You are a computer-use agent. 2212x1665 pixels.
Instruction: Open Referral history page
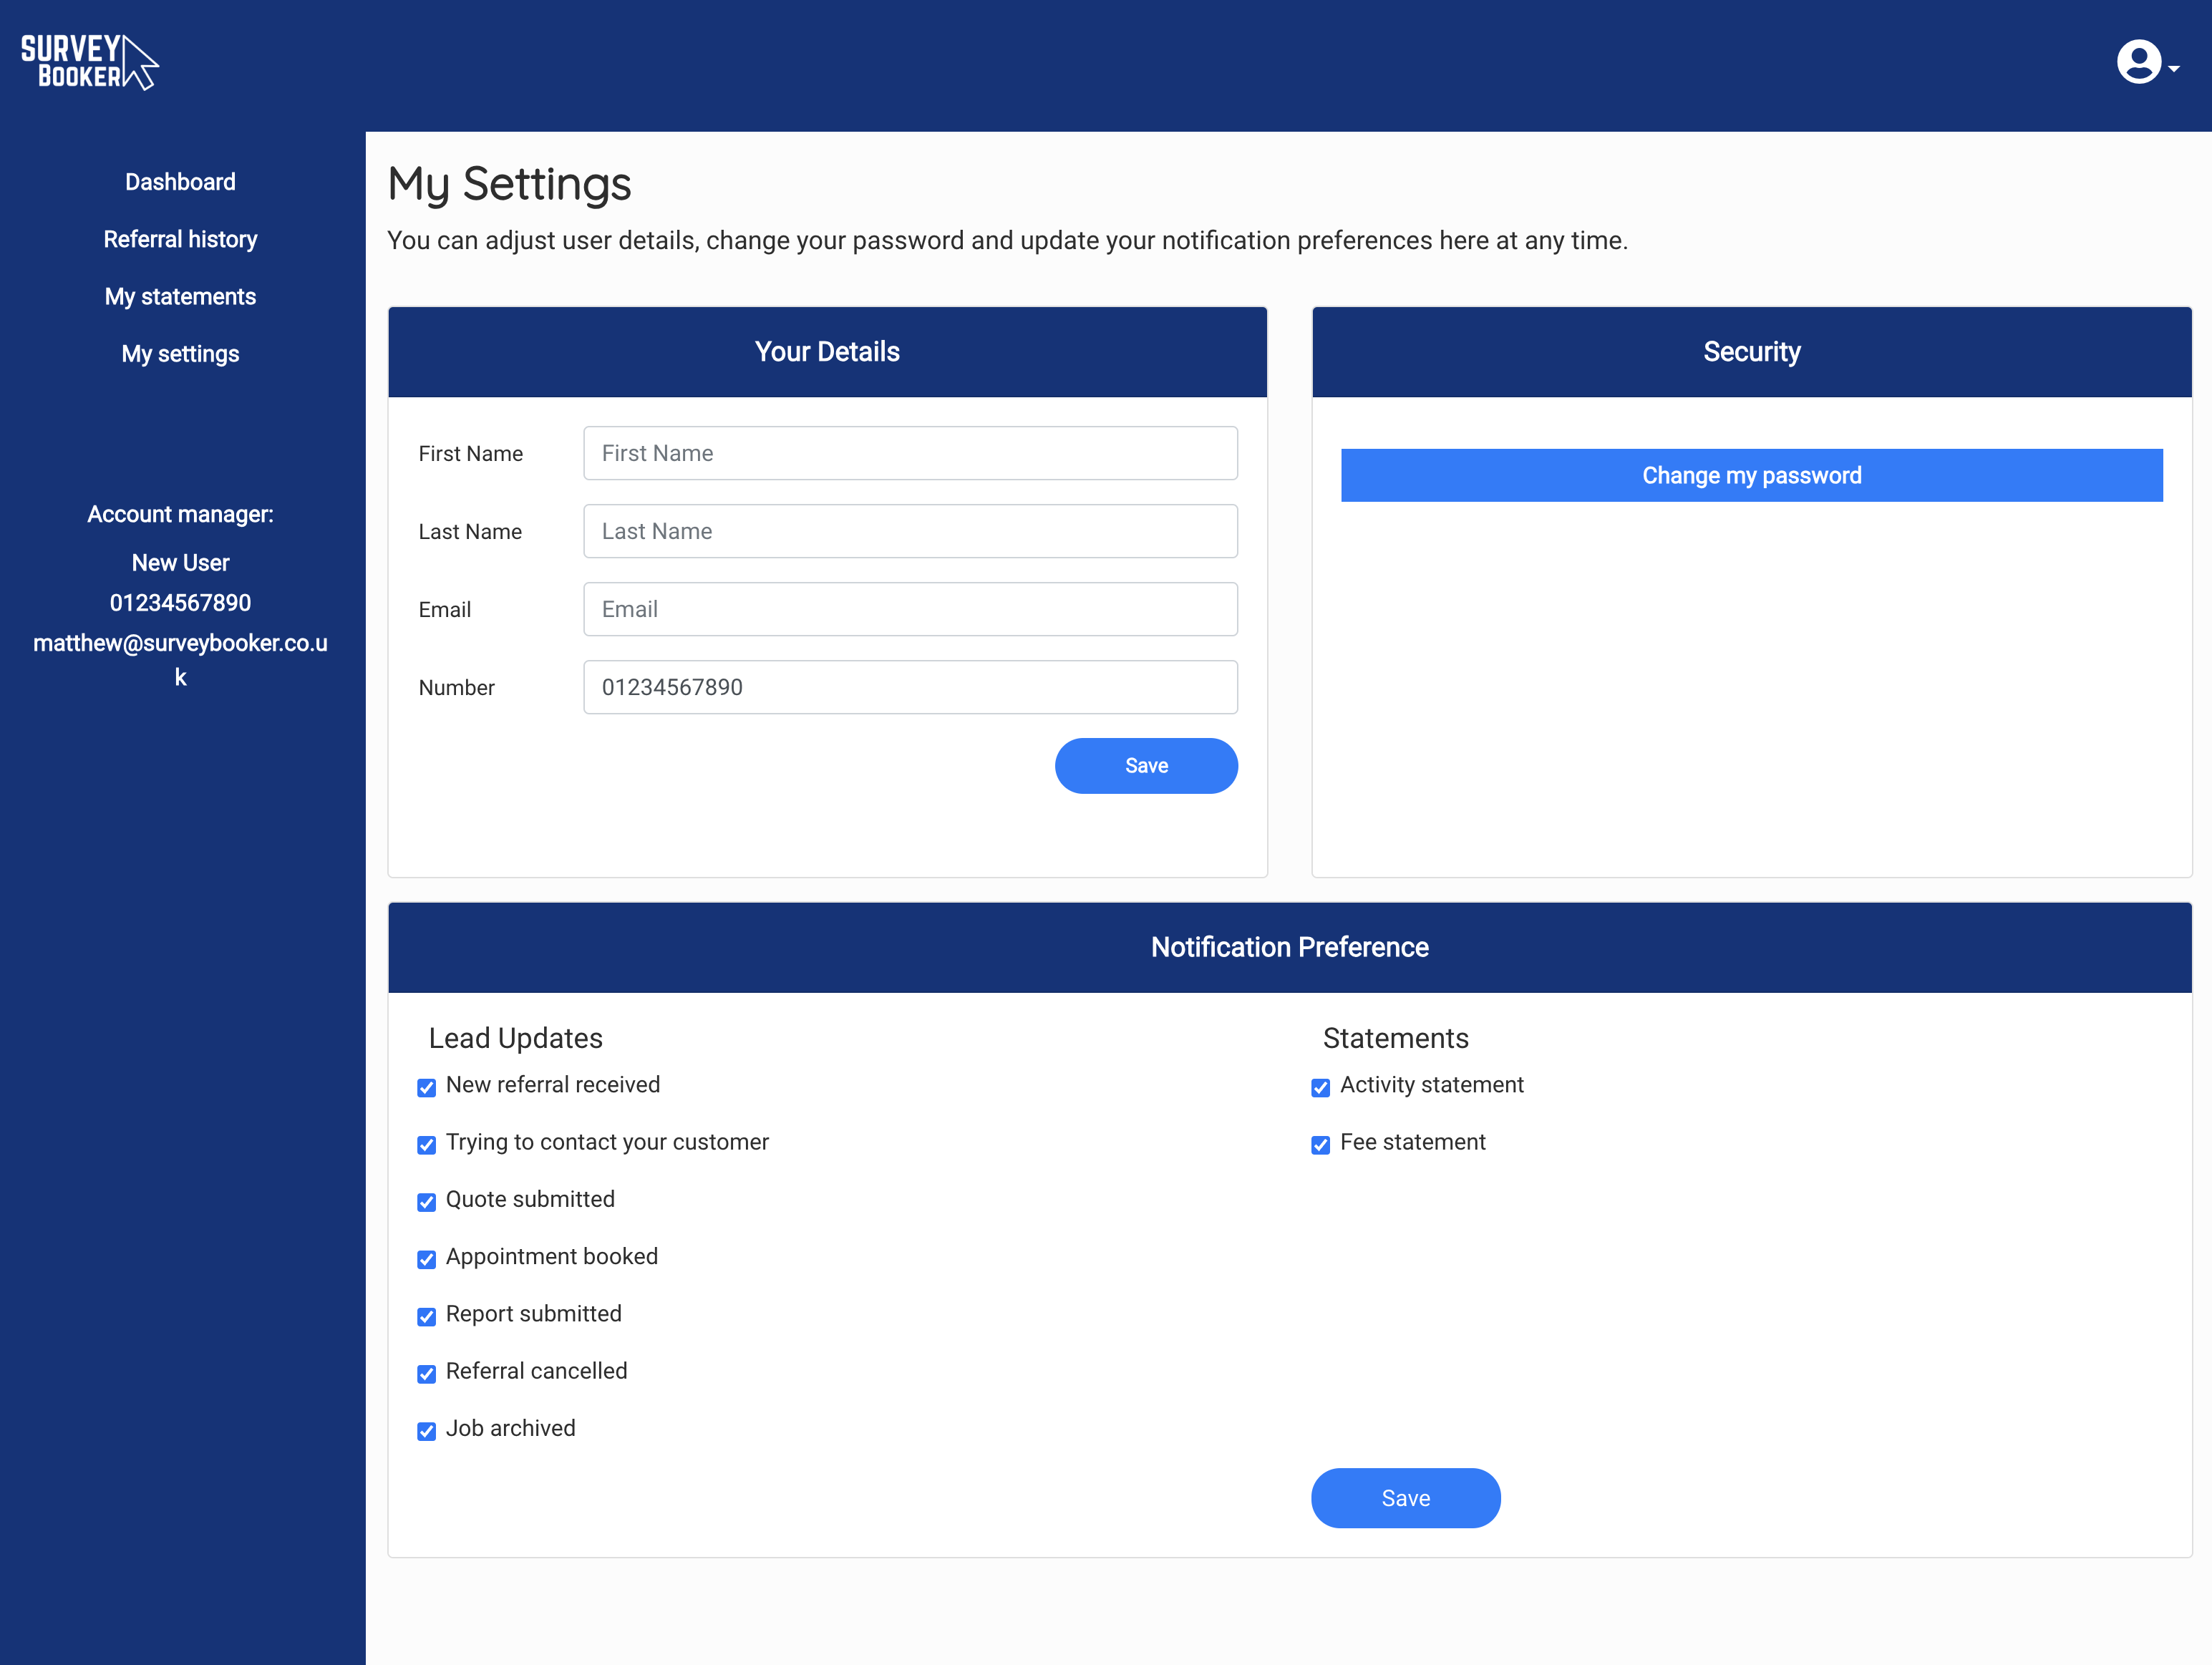tap(180, 239)
